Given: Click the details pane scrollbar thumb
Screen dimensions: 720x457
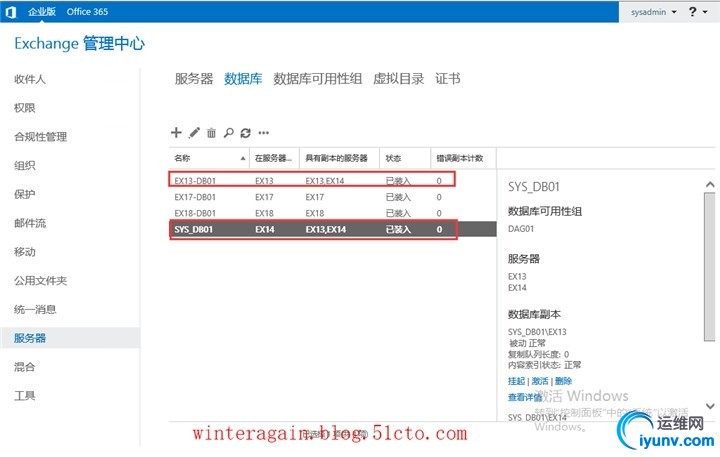Looking at the screenshot, I should (710, 267).
